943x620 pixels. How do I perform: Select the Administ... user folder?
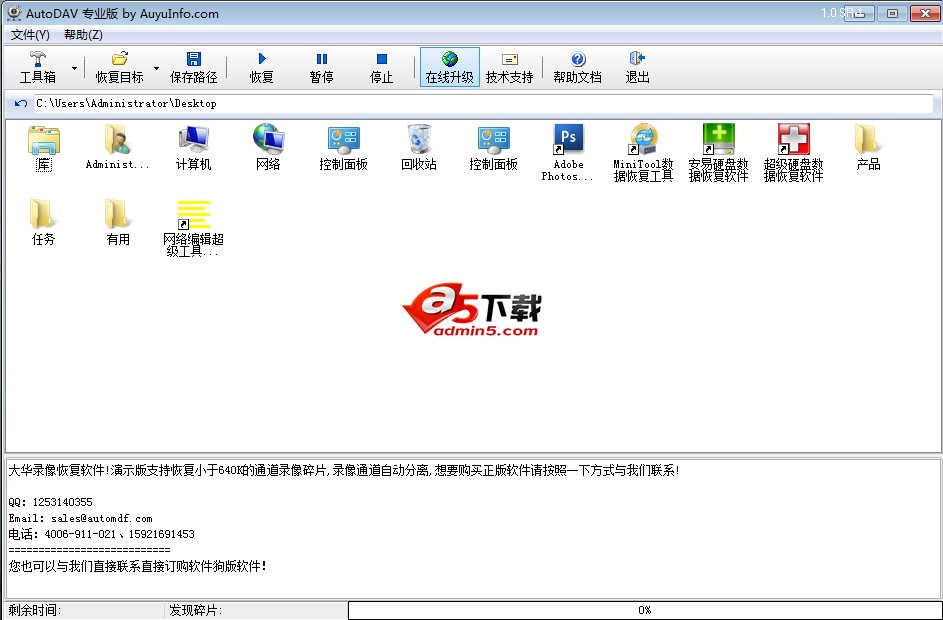(x=117, y=148)
